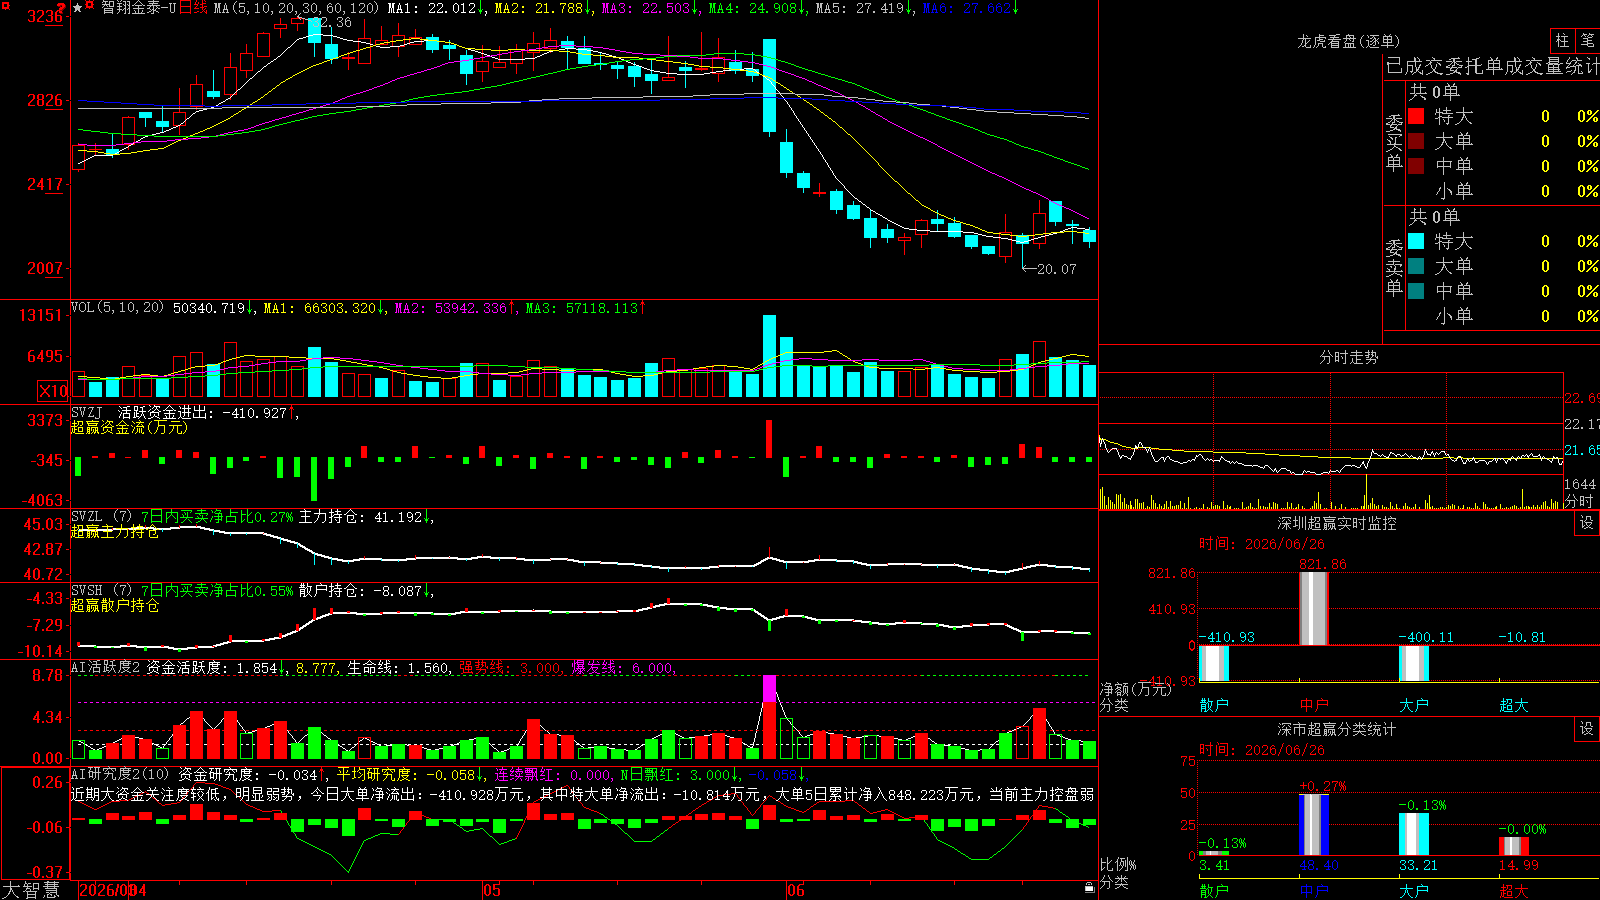Click the 06 month marker on timeline

click(x=795, y=890)
